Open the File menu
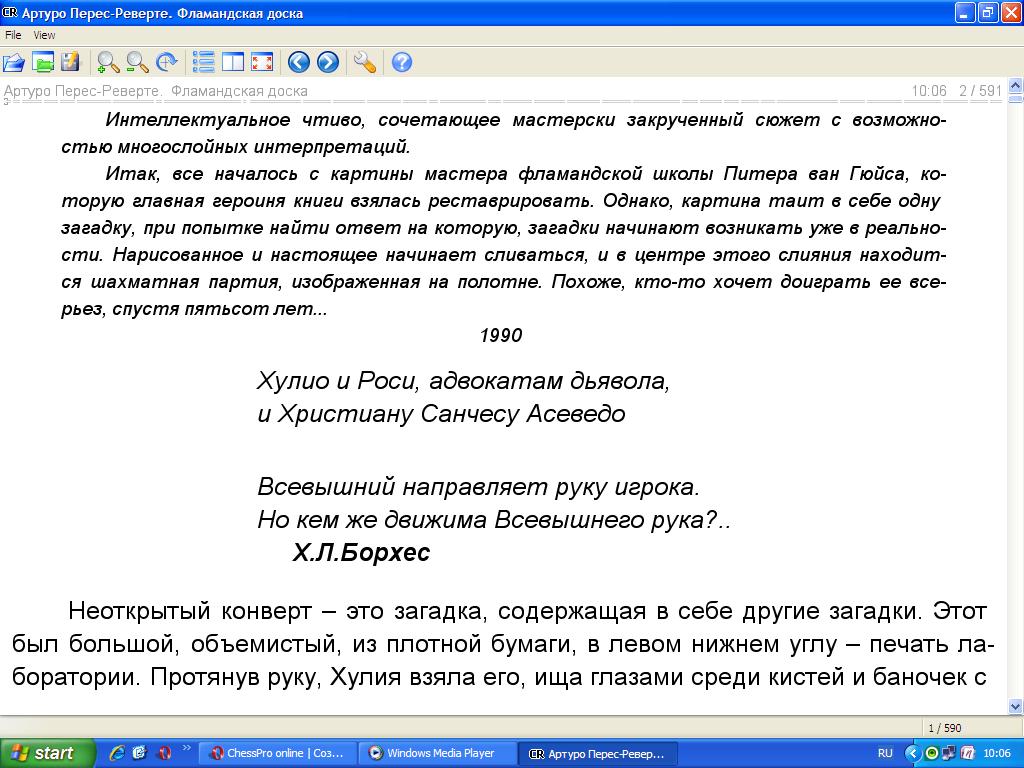 coord(13,35)
